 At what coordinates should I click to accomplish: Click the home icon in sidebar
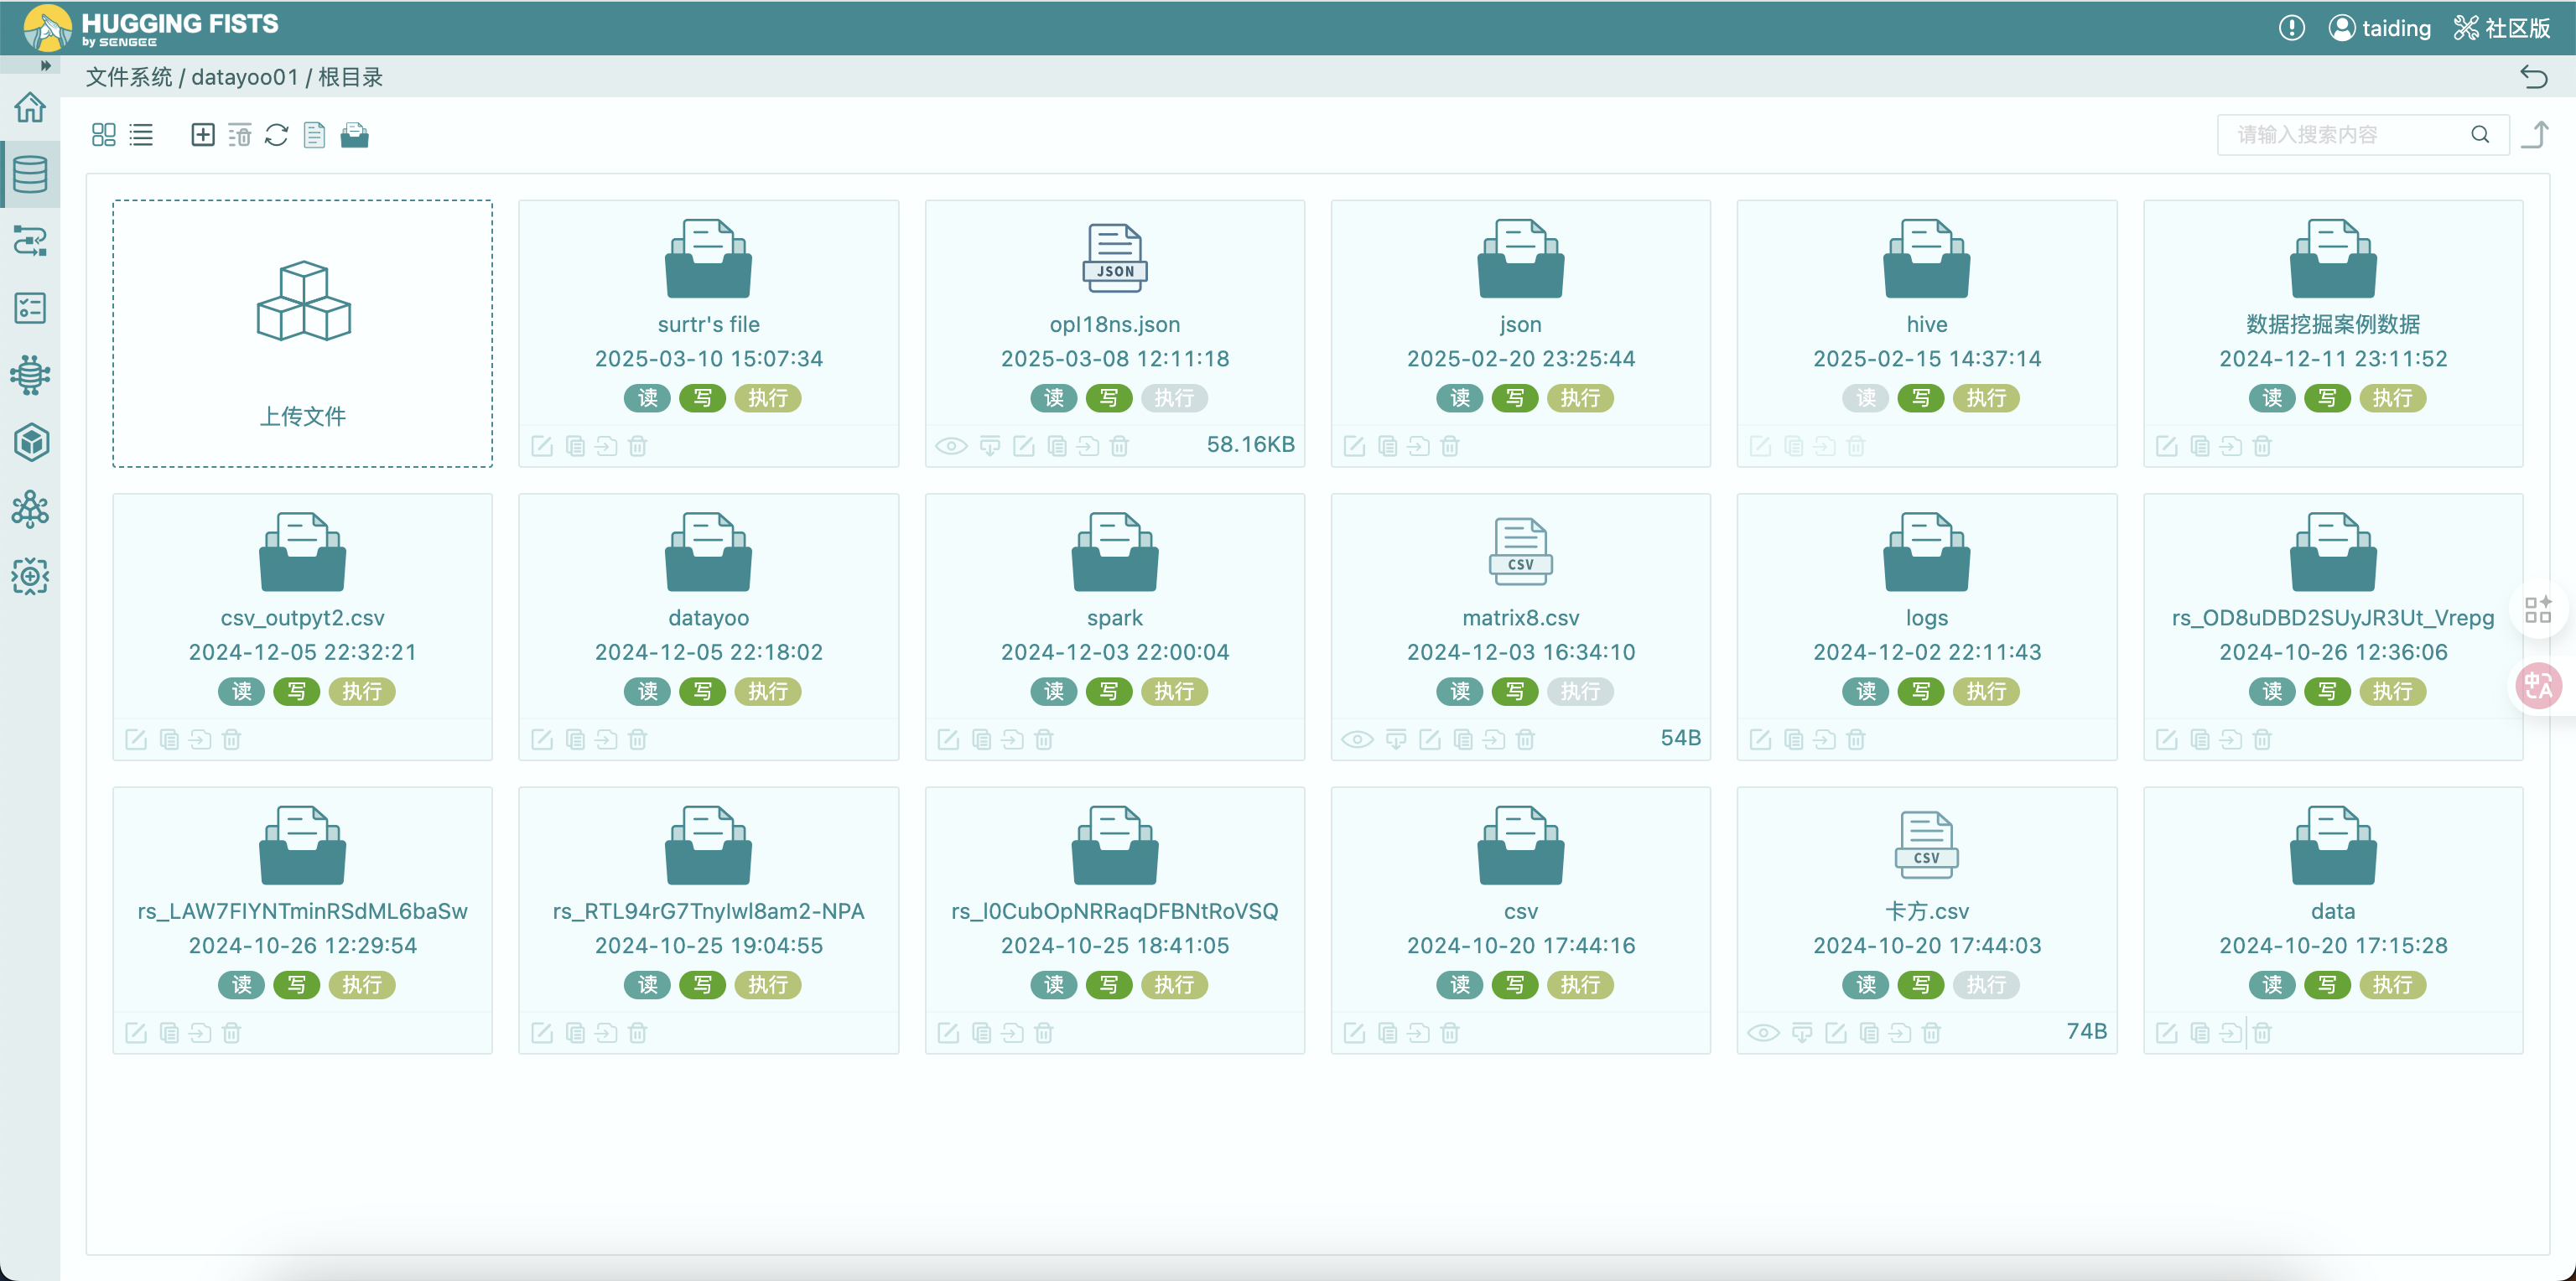coord(30,107)
